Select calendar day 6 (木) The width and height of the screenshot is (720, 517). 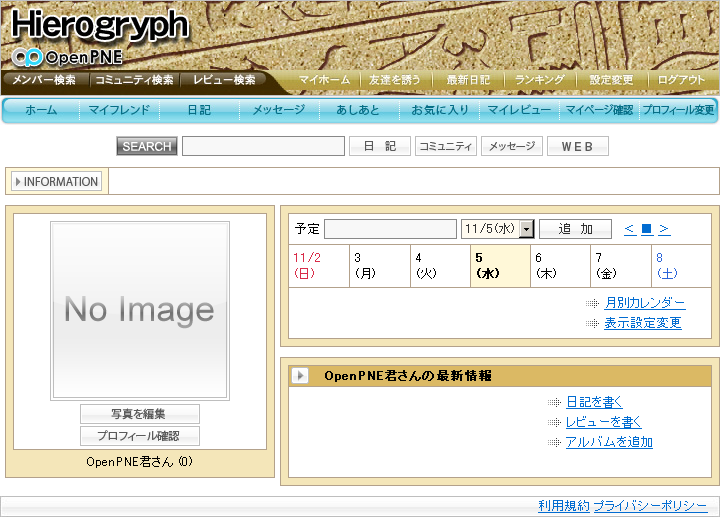(561, 266)
